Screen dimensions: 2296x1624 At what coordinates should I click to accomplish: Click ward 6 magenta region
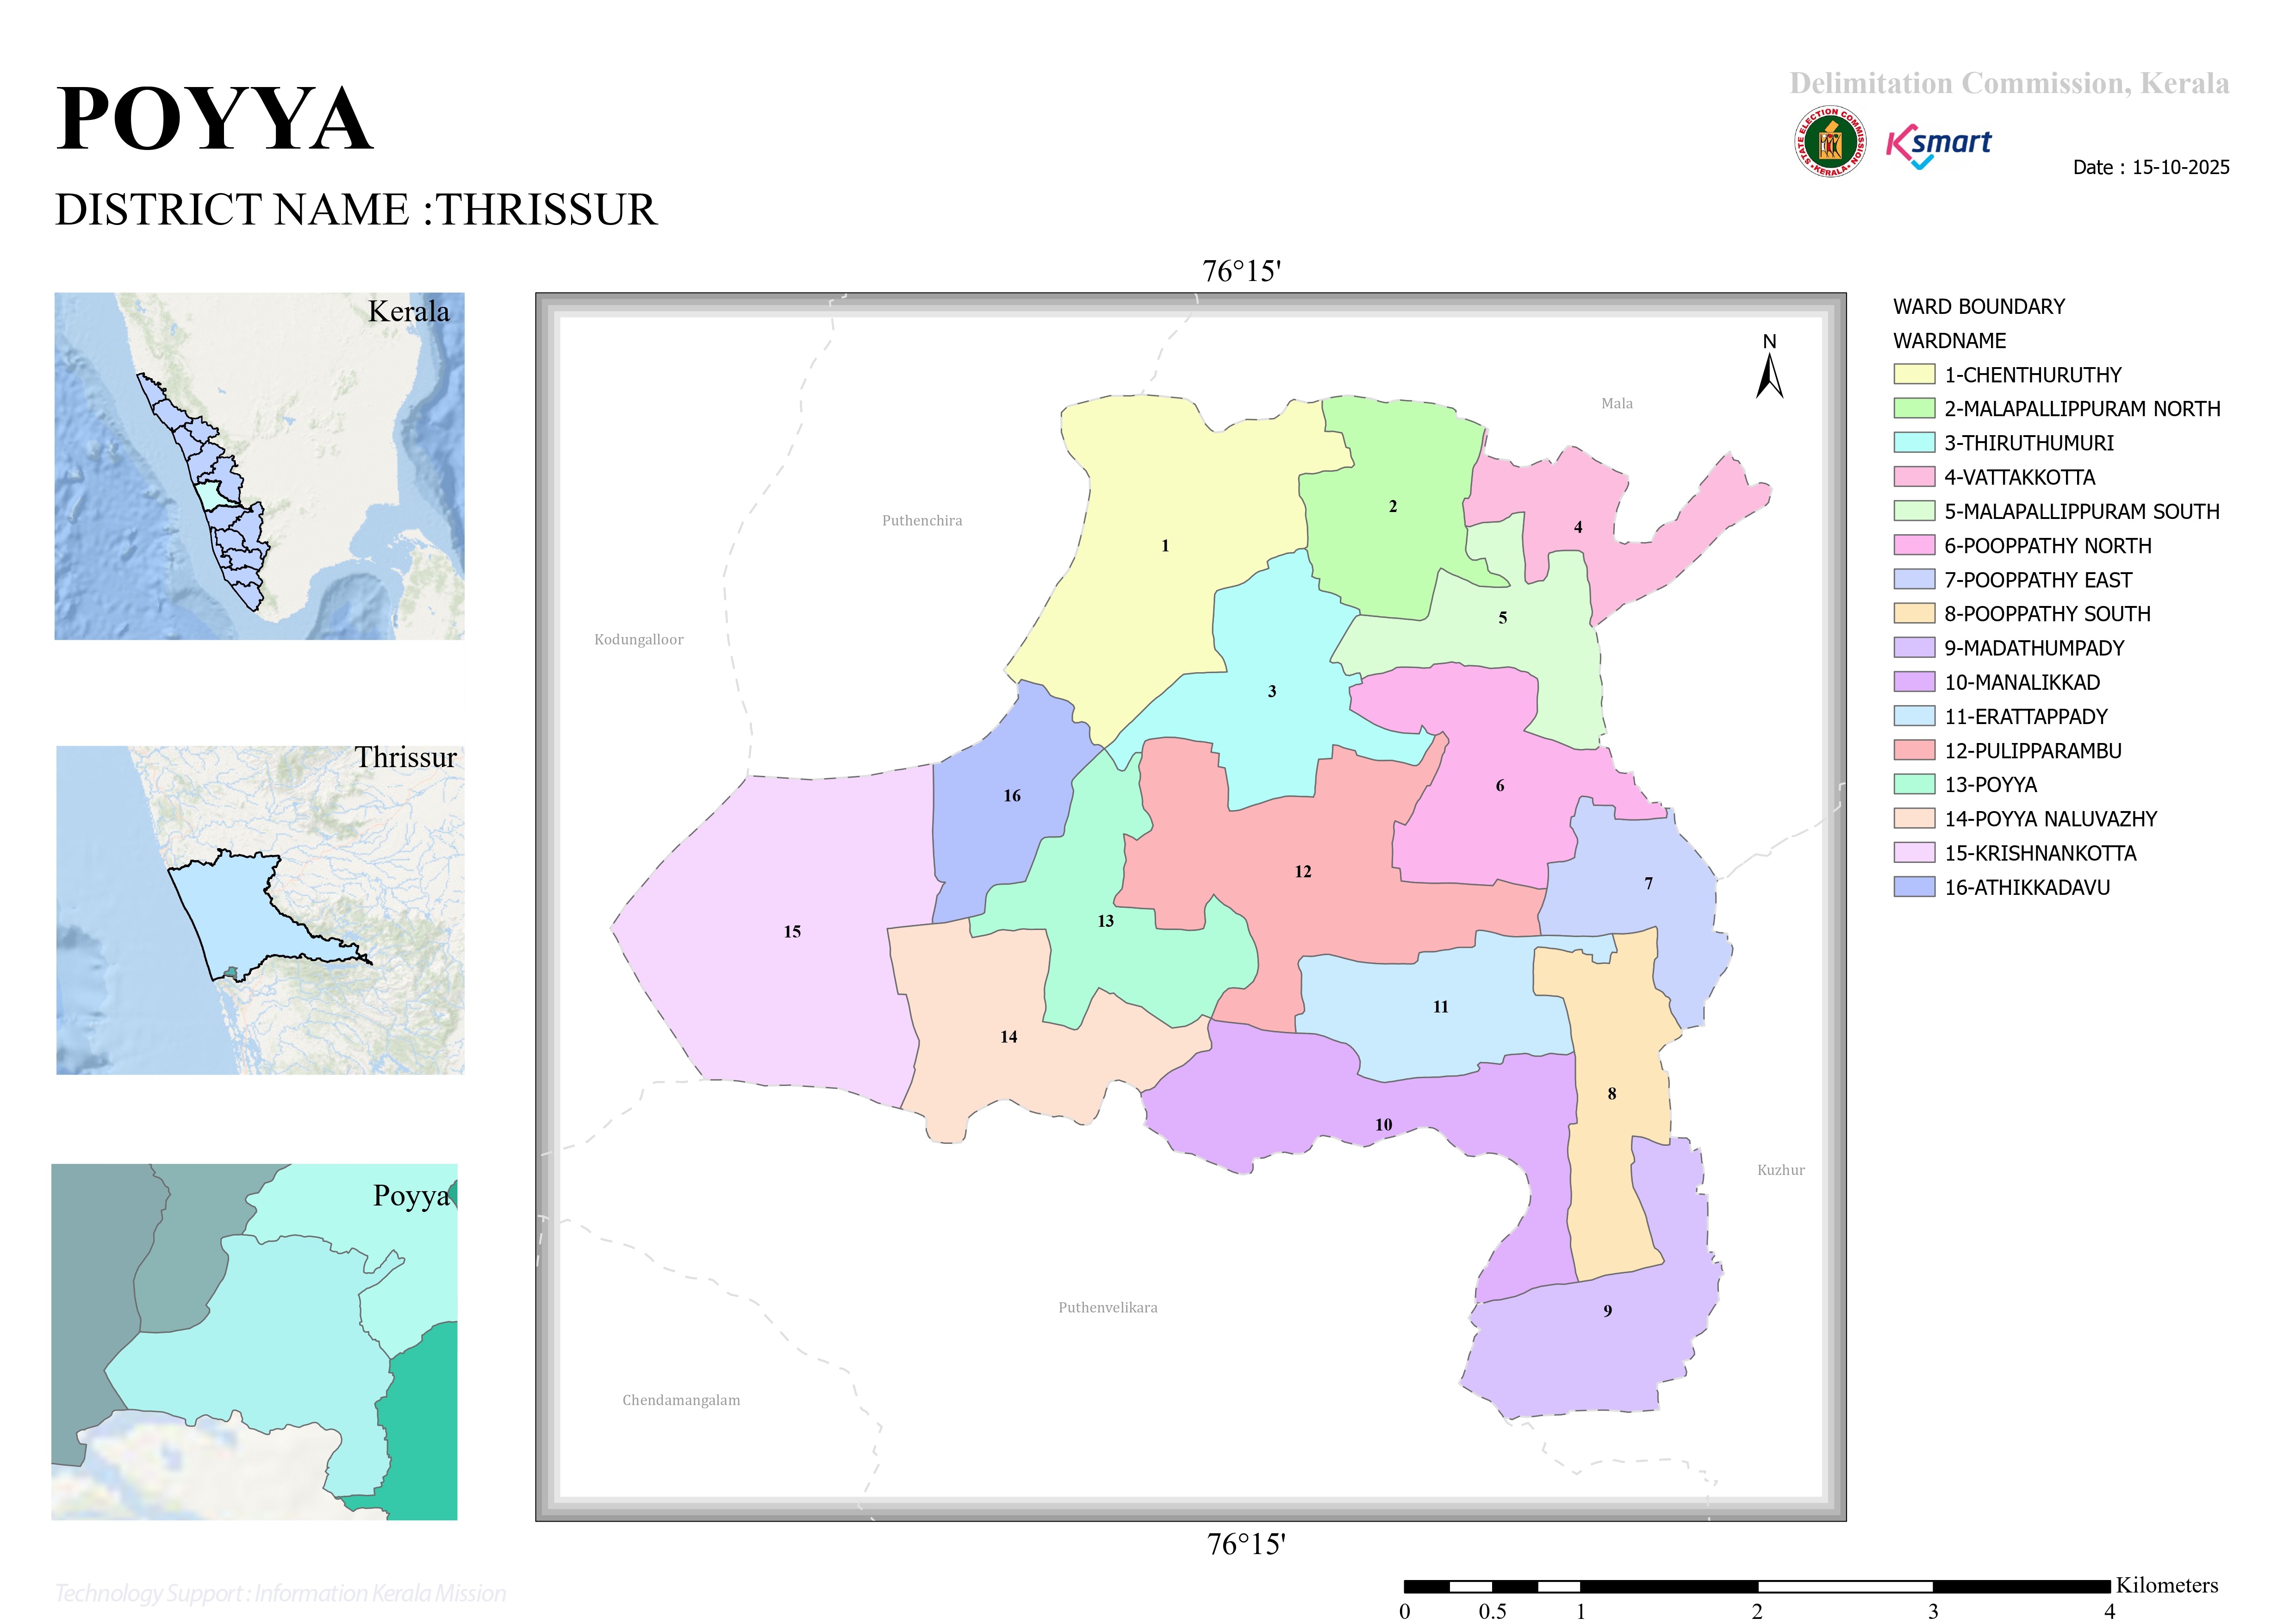(x=1499, y=786)
